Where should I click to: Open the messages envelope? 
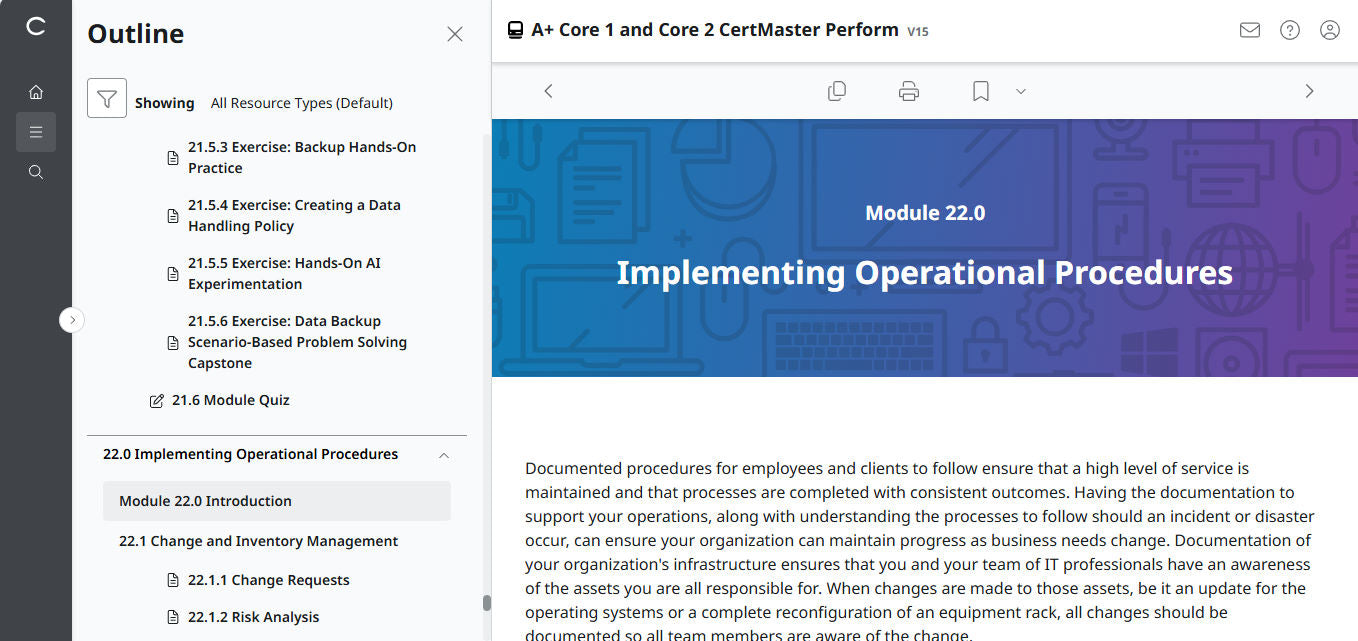[x=1249, y=30]
